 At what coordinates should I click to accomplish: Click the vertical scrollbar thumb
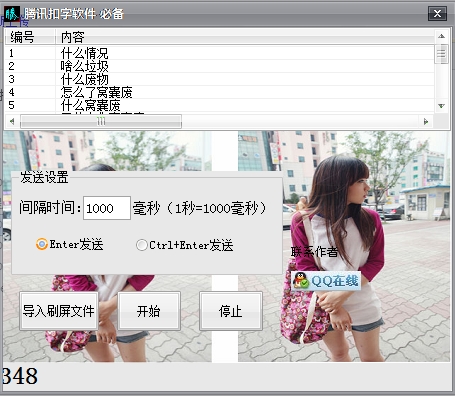point(441,53)
